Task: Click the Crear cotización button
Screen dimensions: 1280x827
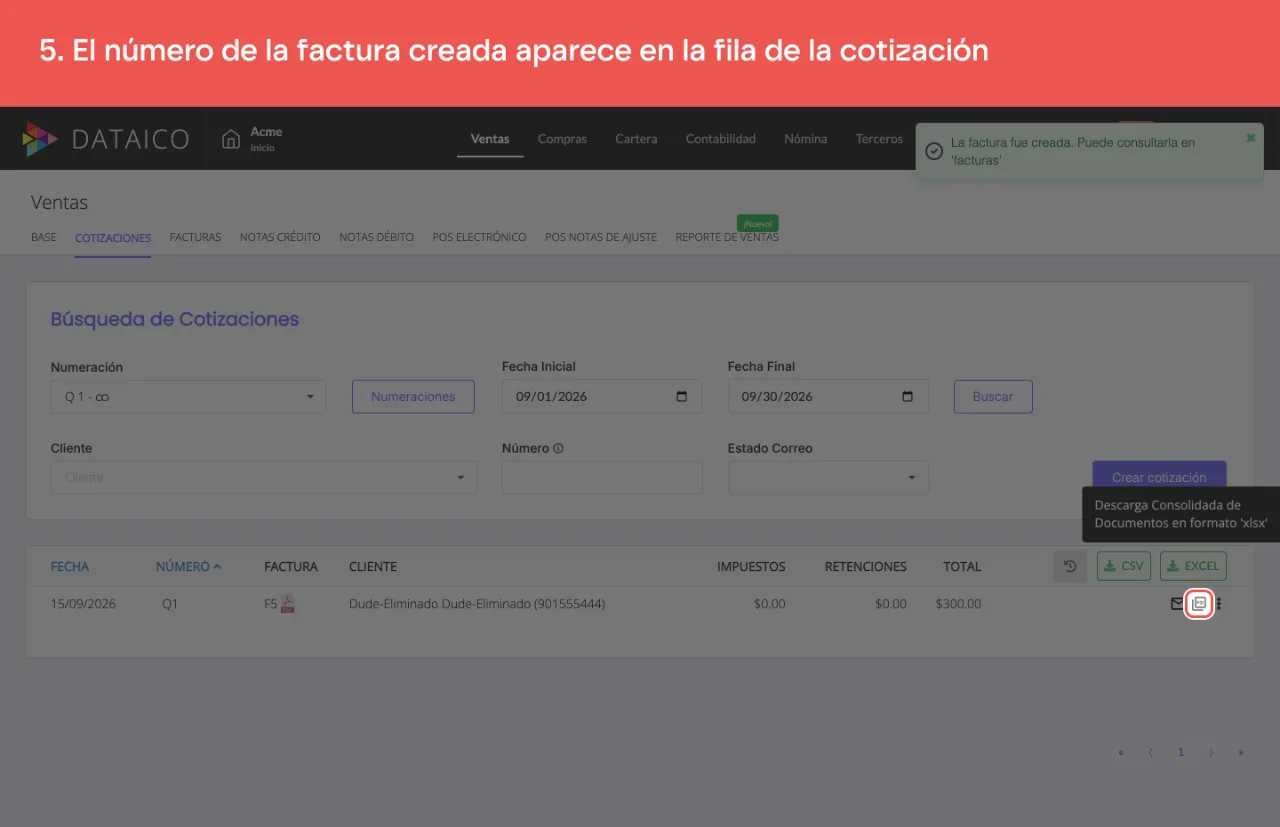Action: click(x=1159, y=477)
